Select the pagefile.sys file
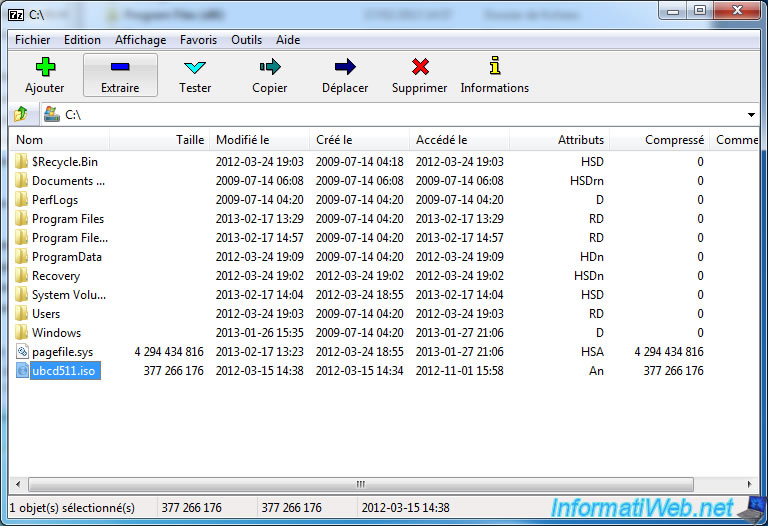Screen dimensions: 768x526 62,352
